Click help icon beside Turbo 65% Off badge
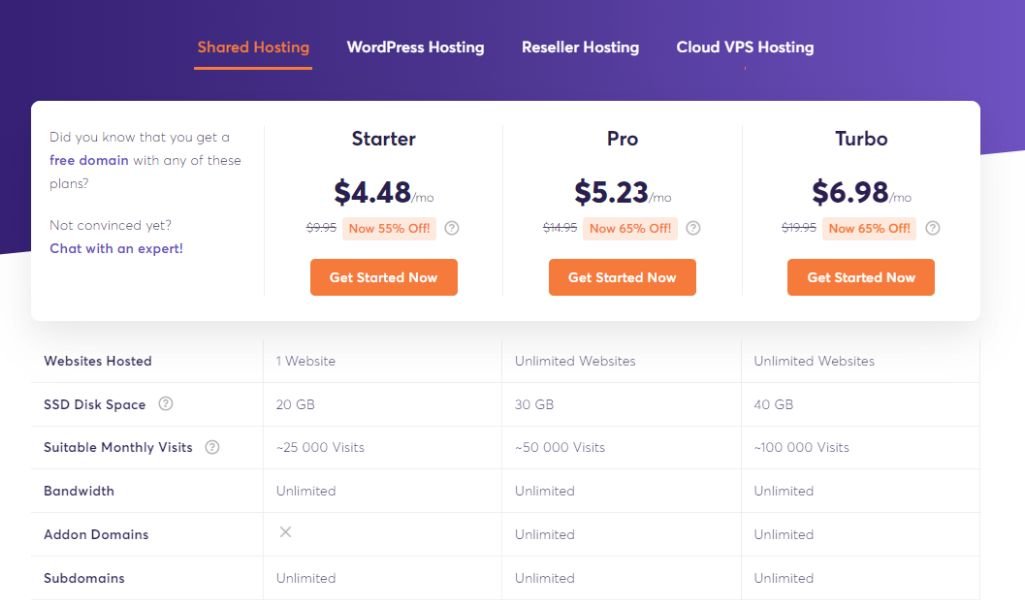1025x600 pixels. (933, 228)
